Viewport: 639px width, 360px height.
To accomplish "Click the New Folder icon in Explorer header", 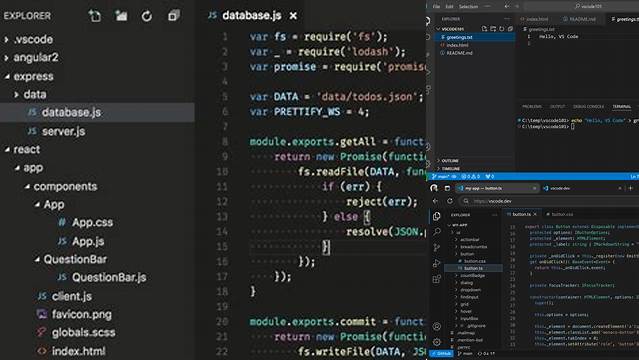I will click(121, 16).
